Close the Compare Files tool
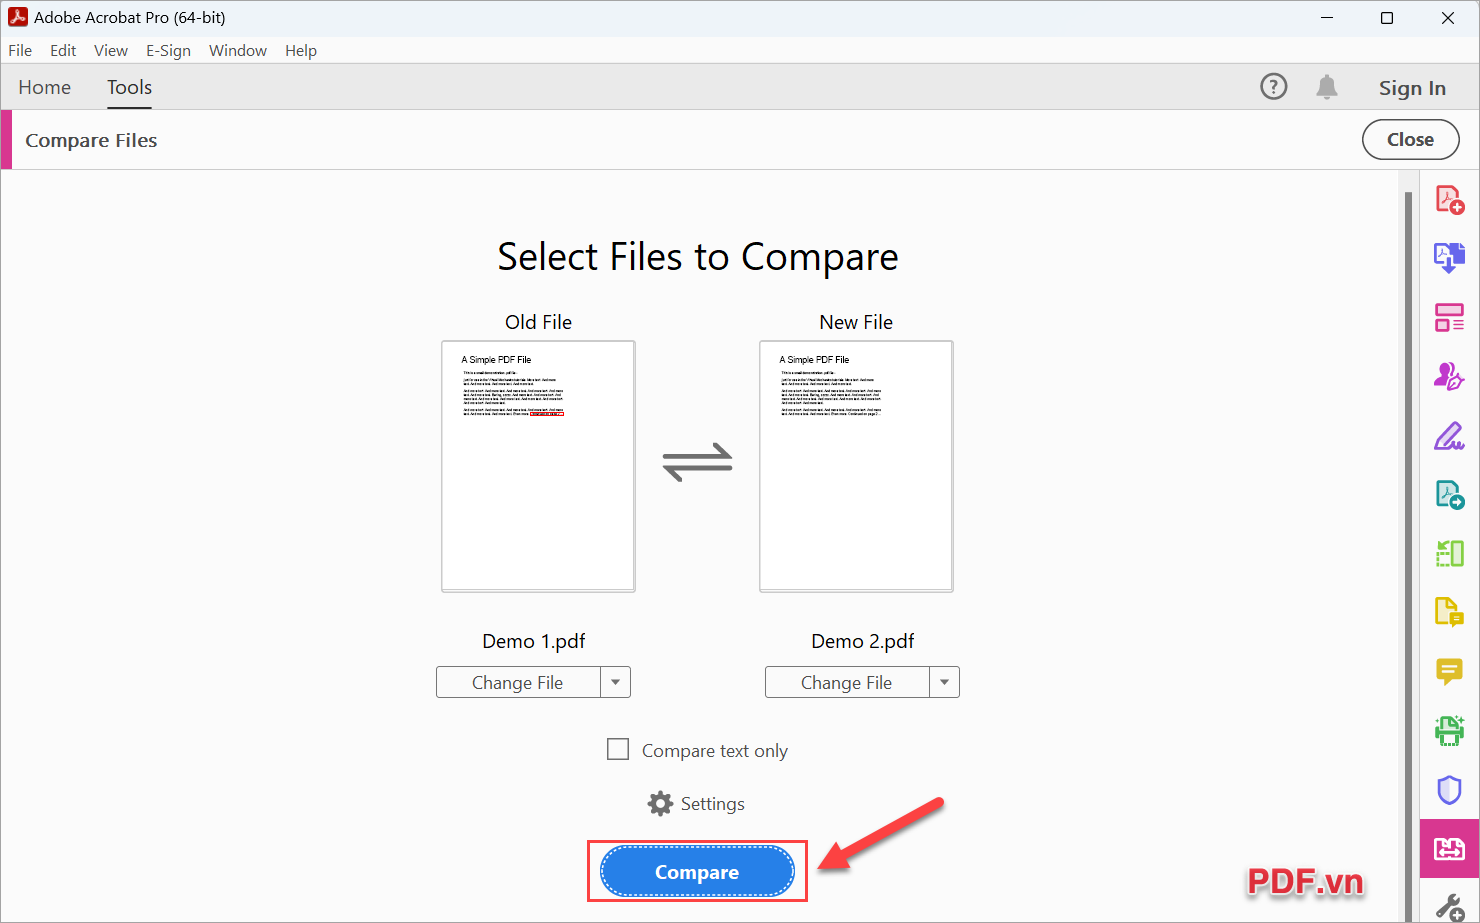 [x=1410, y=140]
